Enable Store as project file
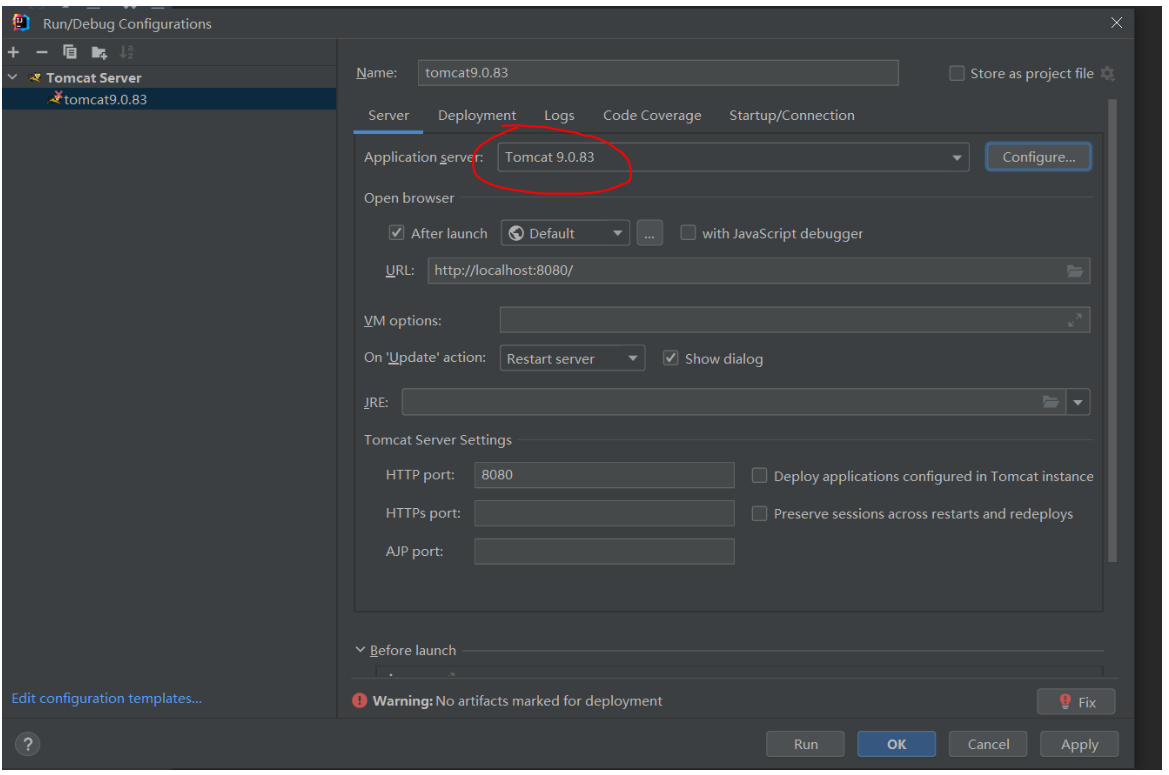Screen dimensions: 1169x775 pyautogui.click(x=957, y=73)
